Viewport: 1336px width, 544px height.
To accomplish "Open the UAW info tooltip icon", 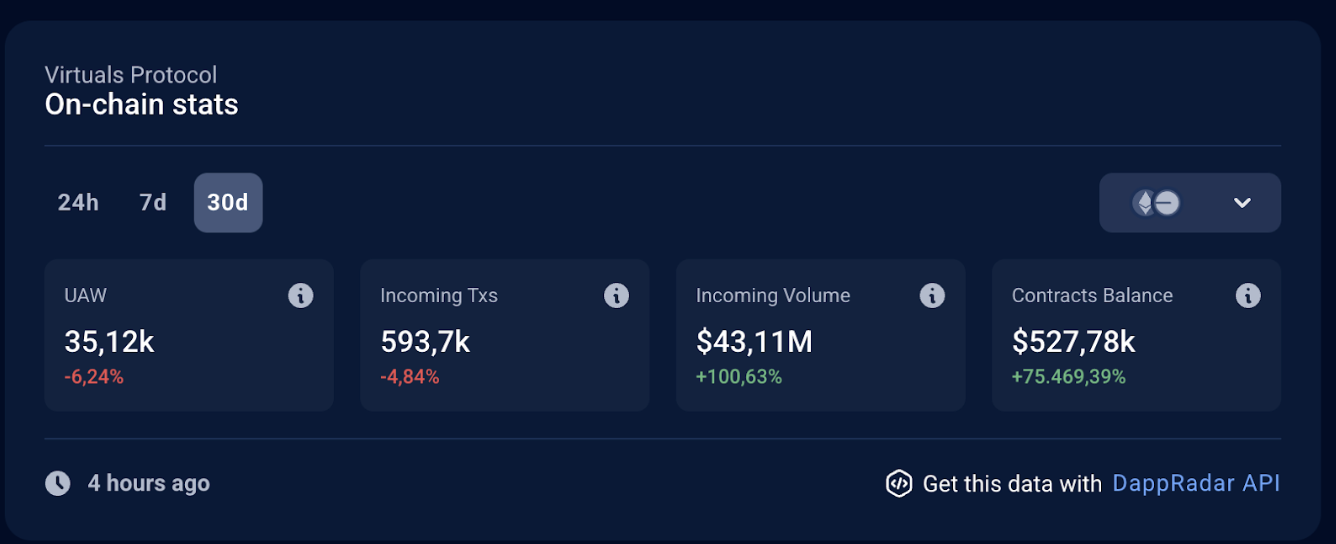I will coord(300,295).
